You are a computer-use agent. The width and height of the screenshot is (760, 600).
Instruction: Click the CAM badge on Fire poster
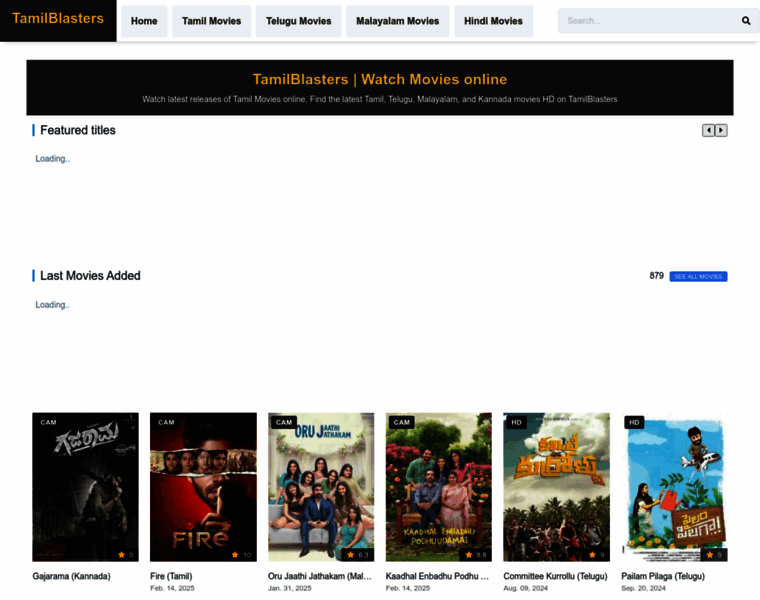[x=166, y=423]
